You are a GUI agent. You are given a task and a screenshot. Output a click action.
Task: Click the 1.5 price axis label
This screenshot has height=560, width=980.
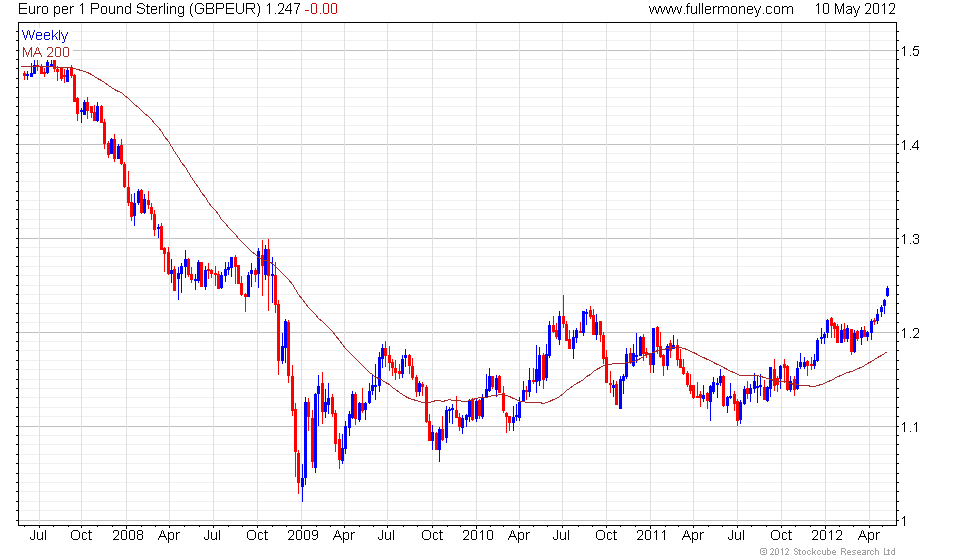(910, 51)
